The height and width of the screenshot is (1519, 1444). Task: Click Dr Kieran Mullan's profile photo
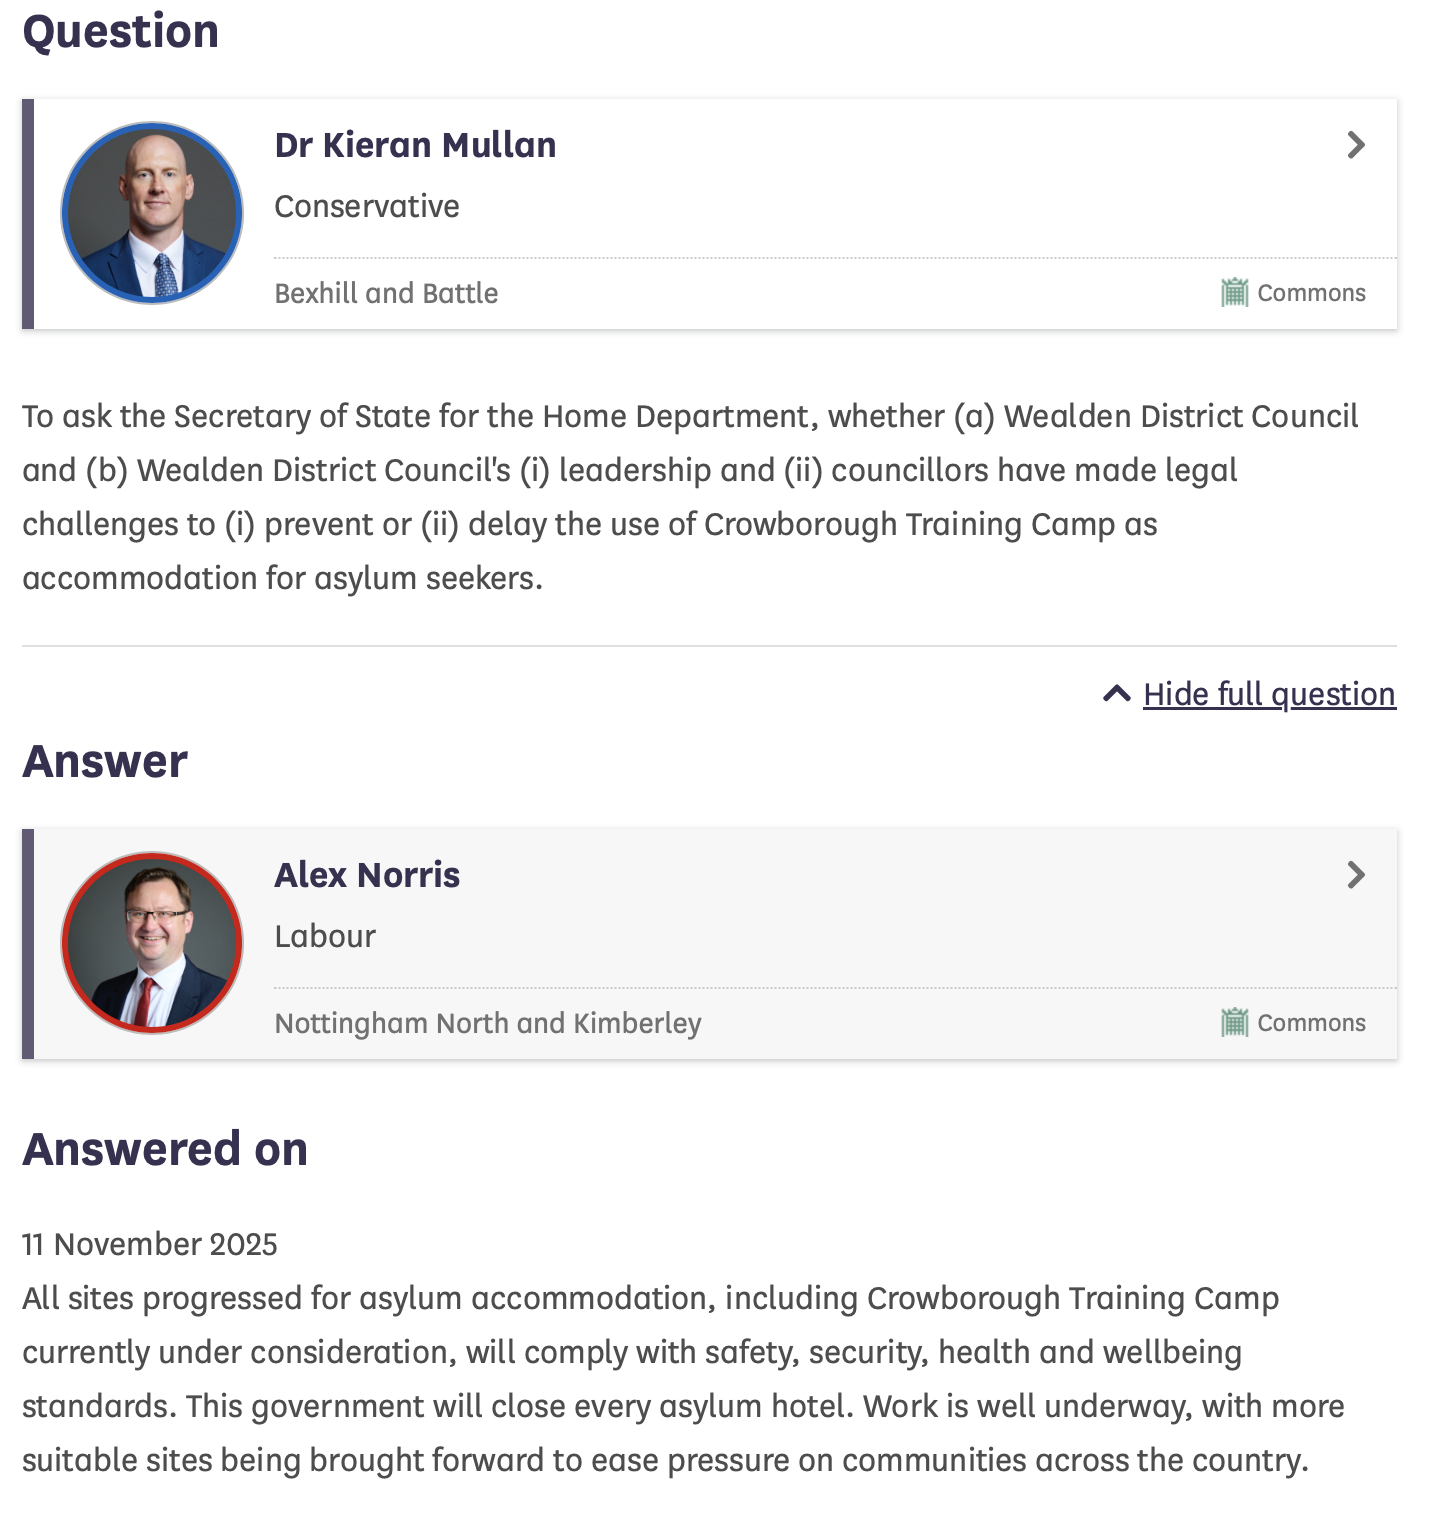tap(152, 213)
